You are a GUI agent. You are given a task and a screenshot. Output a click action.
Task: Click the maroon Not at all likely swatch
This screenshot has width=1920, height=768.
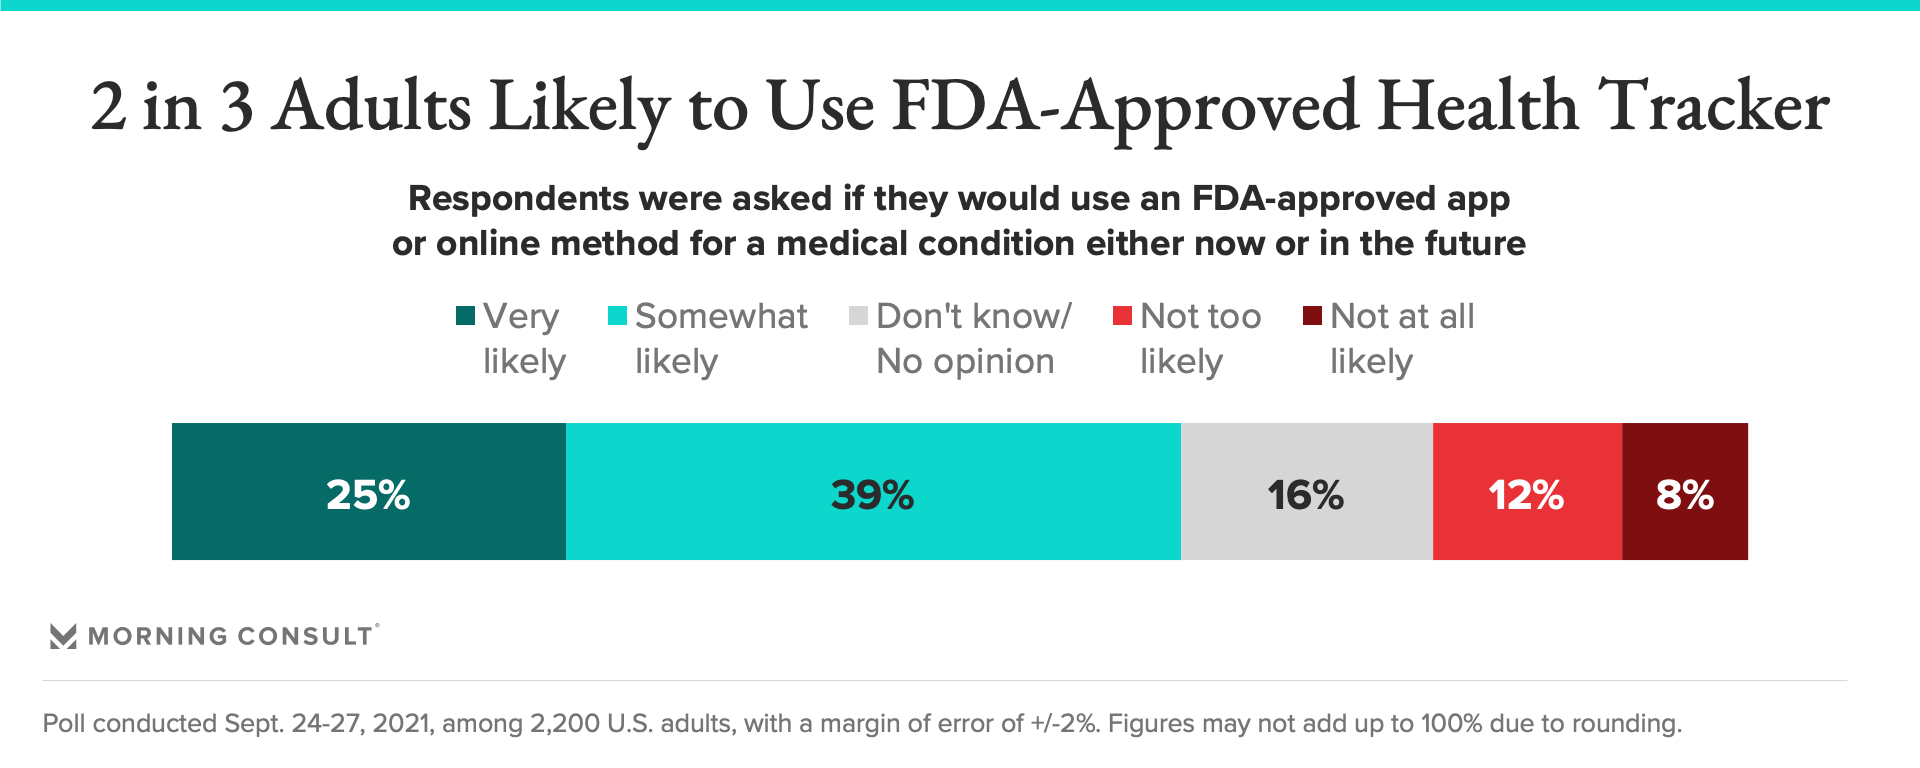[x=1312, y=316]
